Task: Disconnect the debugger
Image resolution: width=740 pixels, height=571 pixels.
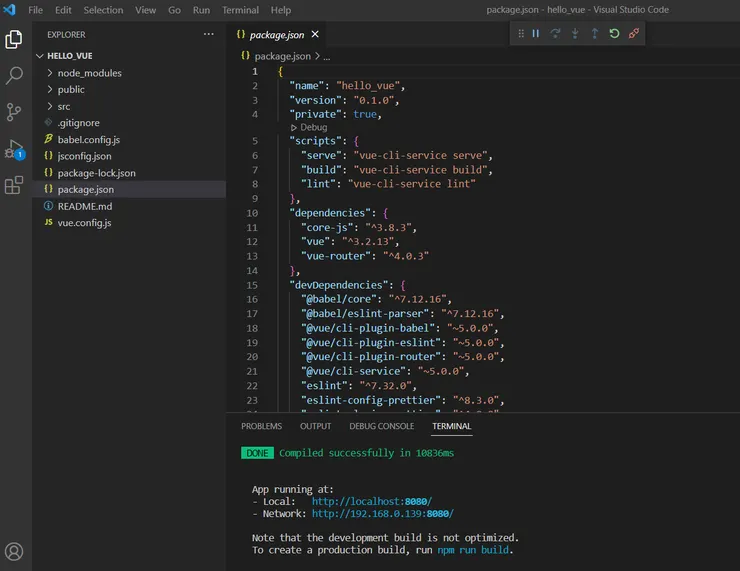Action: click(x=634, y=34)
